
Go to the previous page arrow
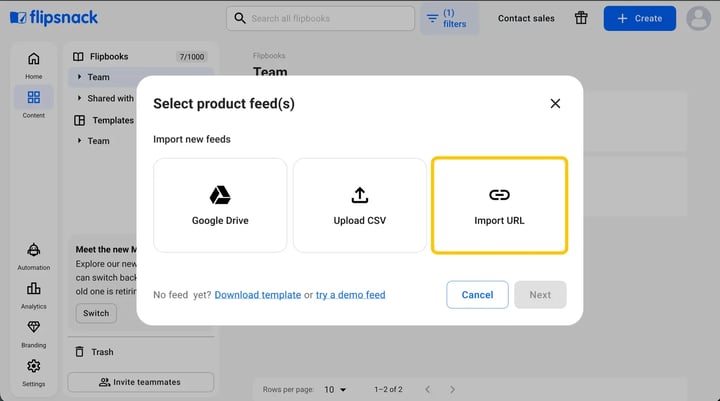[x=428, y=390]
